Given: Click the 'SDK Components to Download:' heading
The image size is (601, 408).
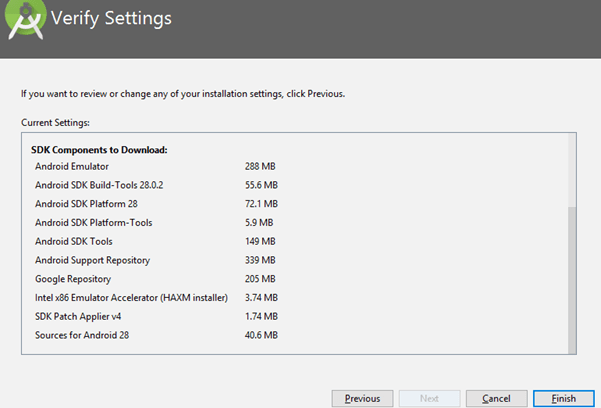Looking at the screenshot, I should (99, 150).
